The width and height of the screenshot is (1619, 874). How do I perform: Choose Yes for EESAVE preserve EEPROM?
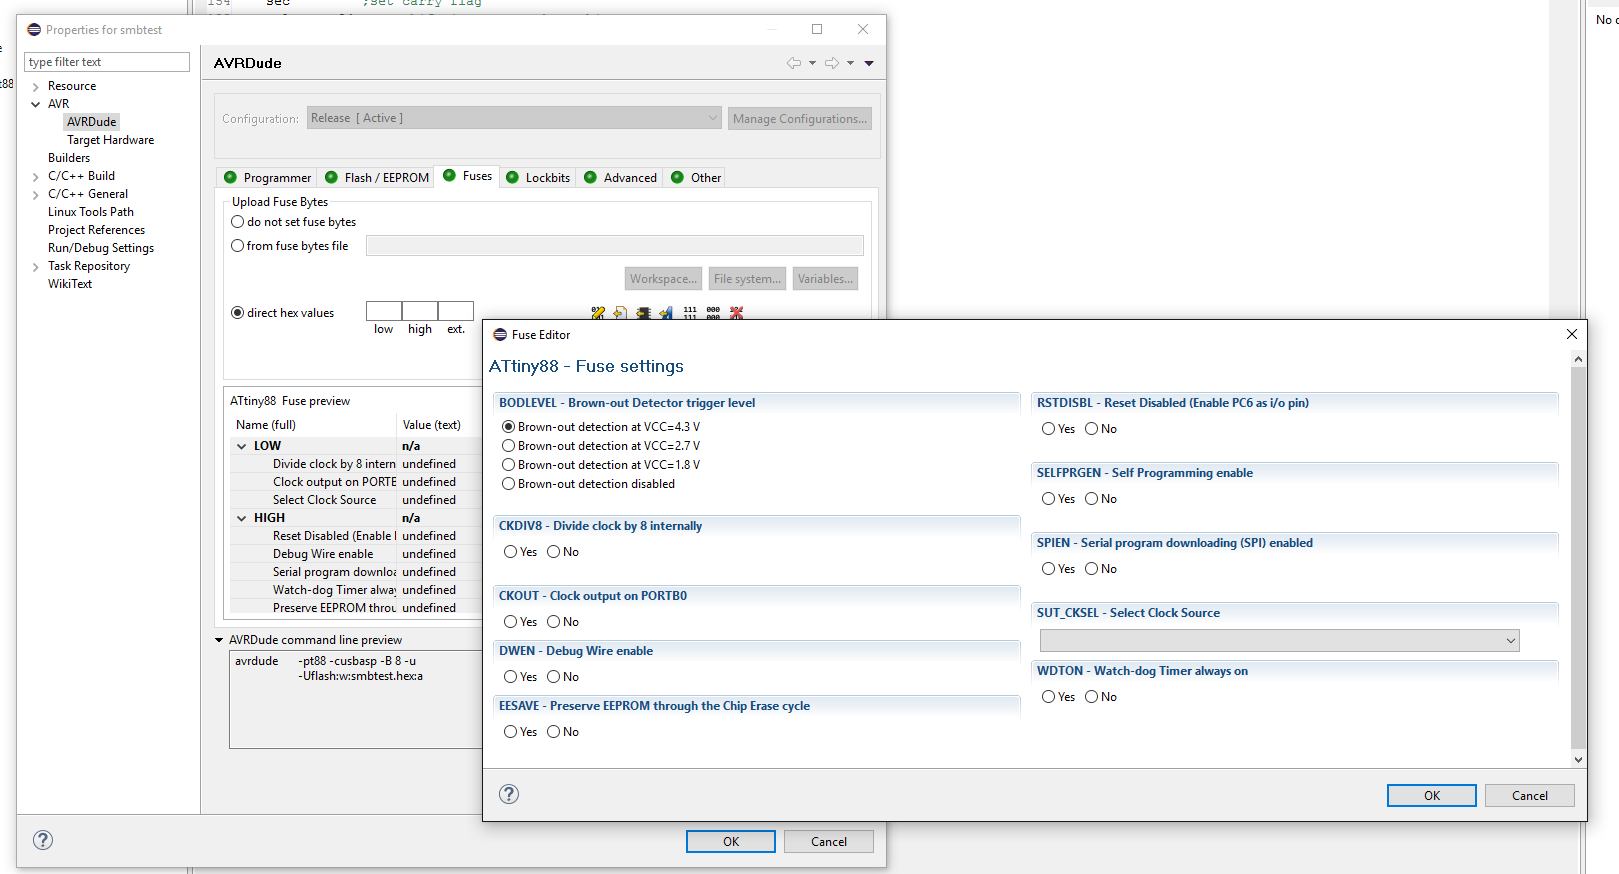click(x=511, y=732)
